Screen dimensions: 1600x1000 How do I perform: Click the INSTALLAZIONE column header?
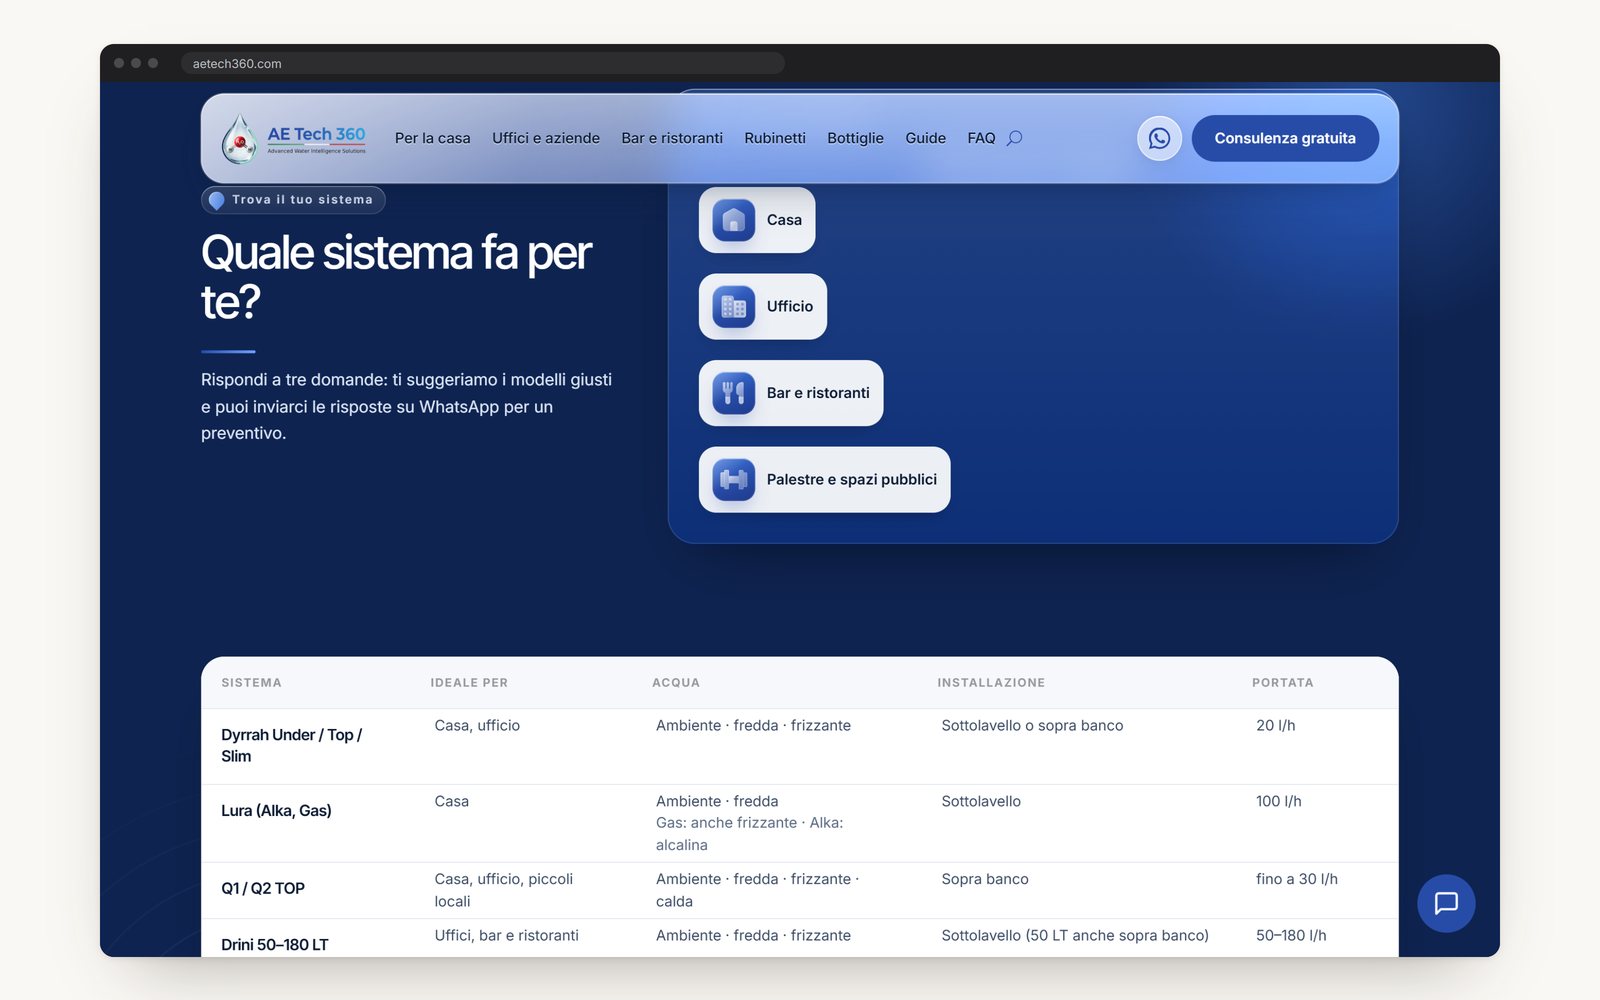point(991,683)
